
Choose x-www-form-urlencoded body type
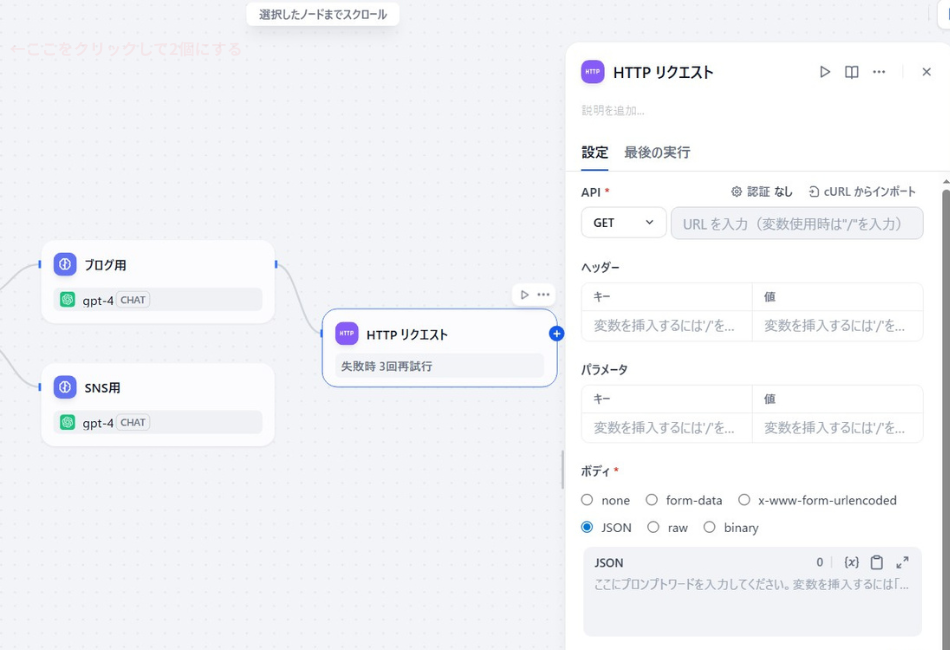click(x=744, y=500)
